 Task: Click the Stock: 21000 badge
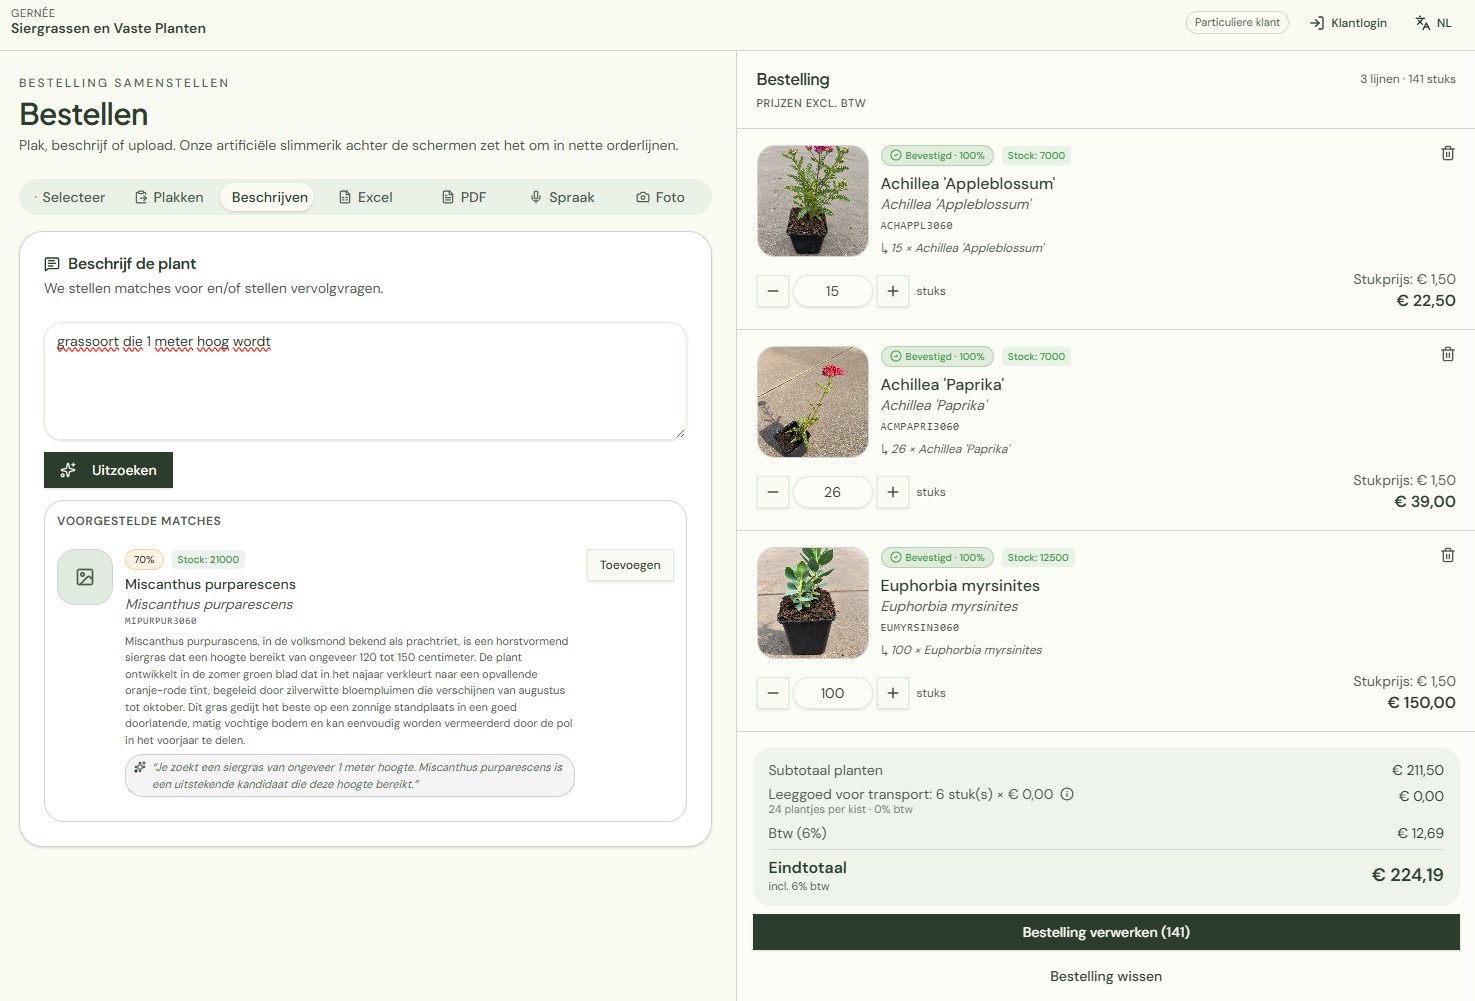[x=208, y=560]
